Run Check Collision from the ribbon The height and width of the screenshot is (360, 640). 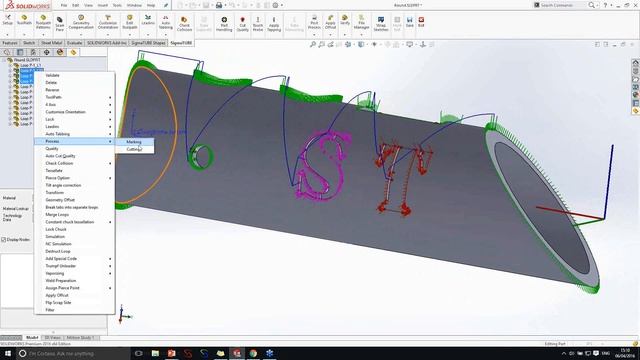184,24
